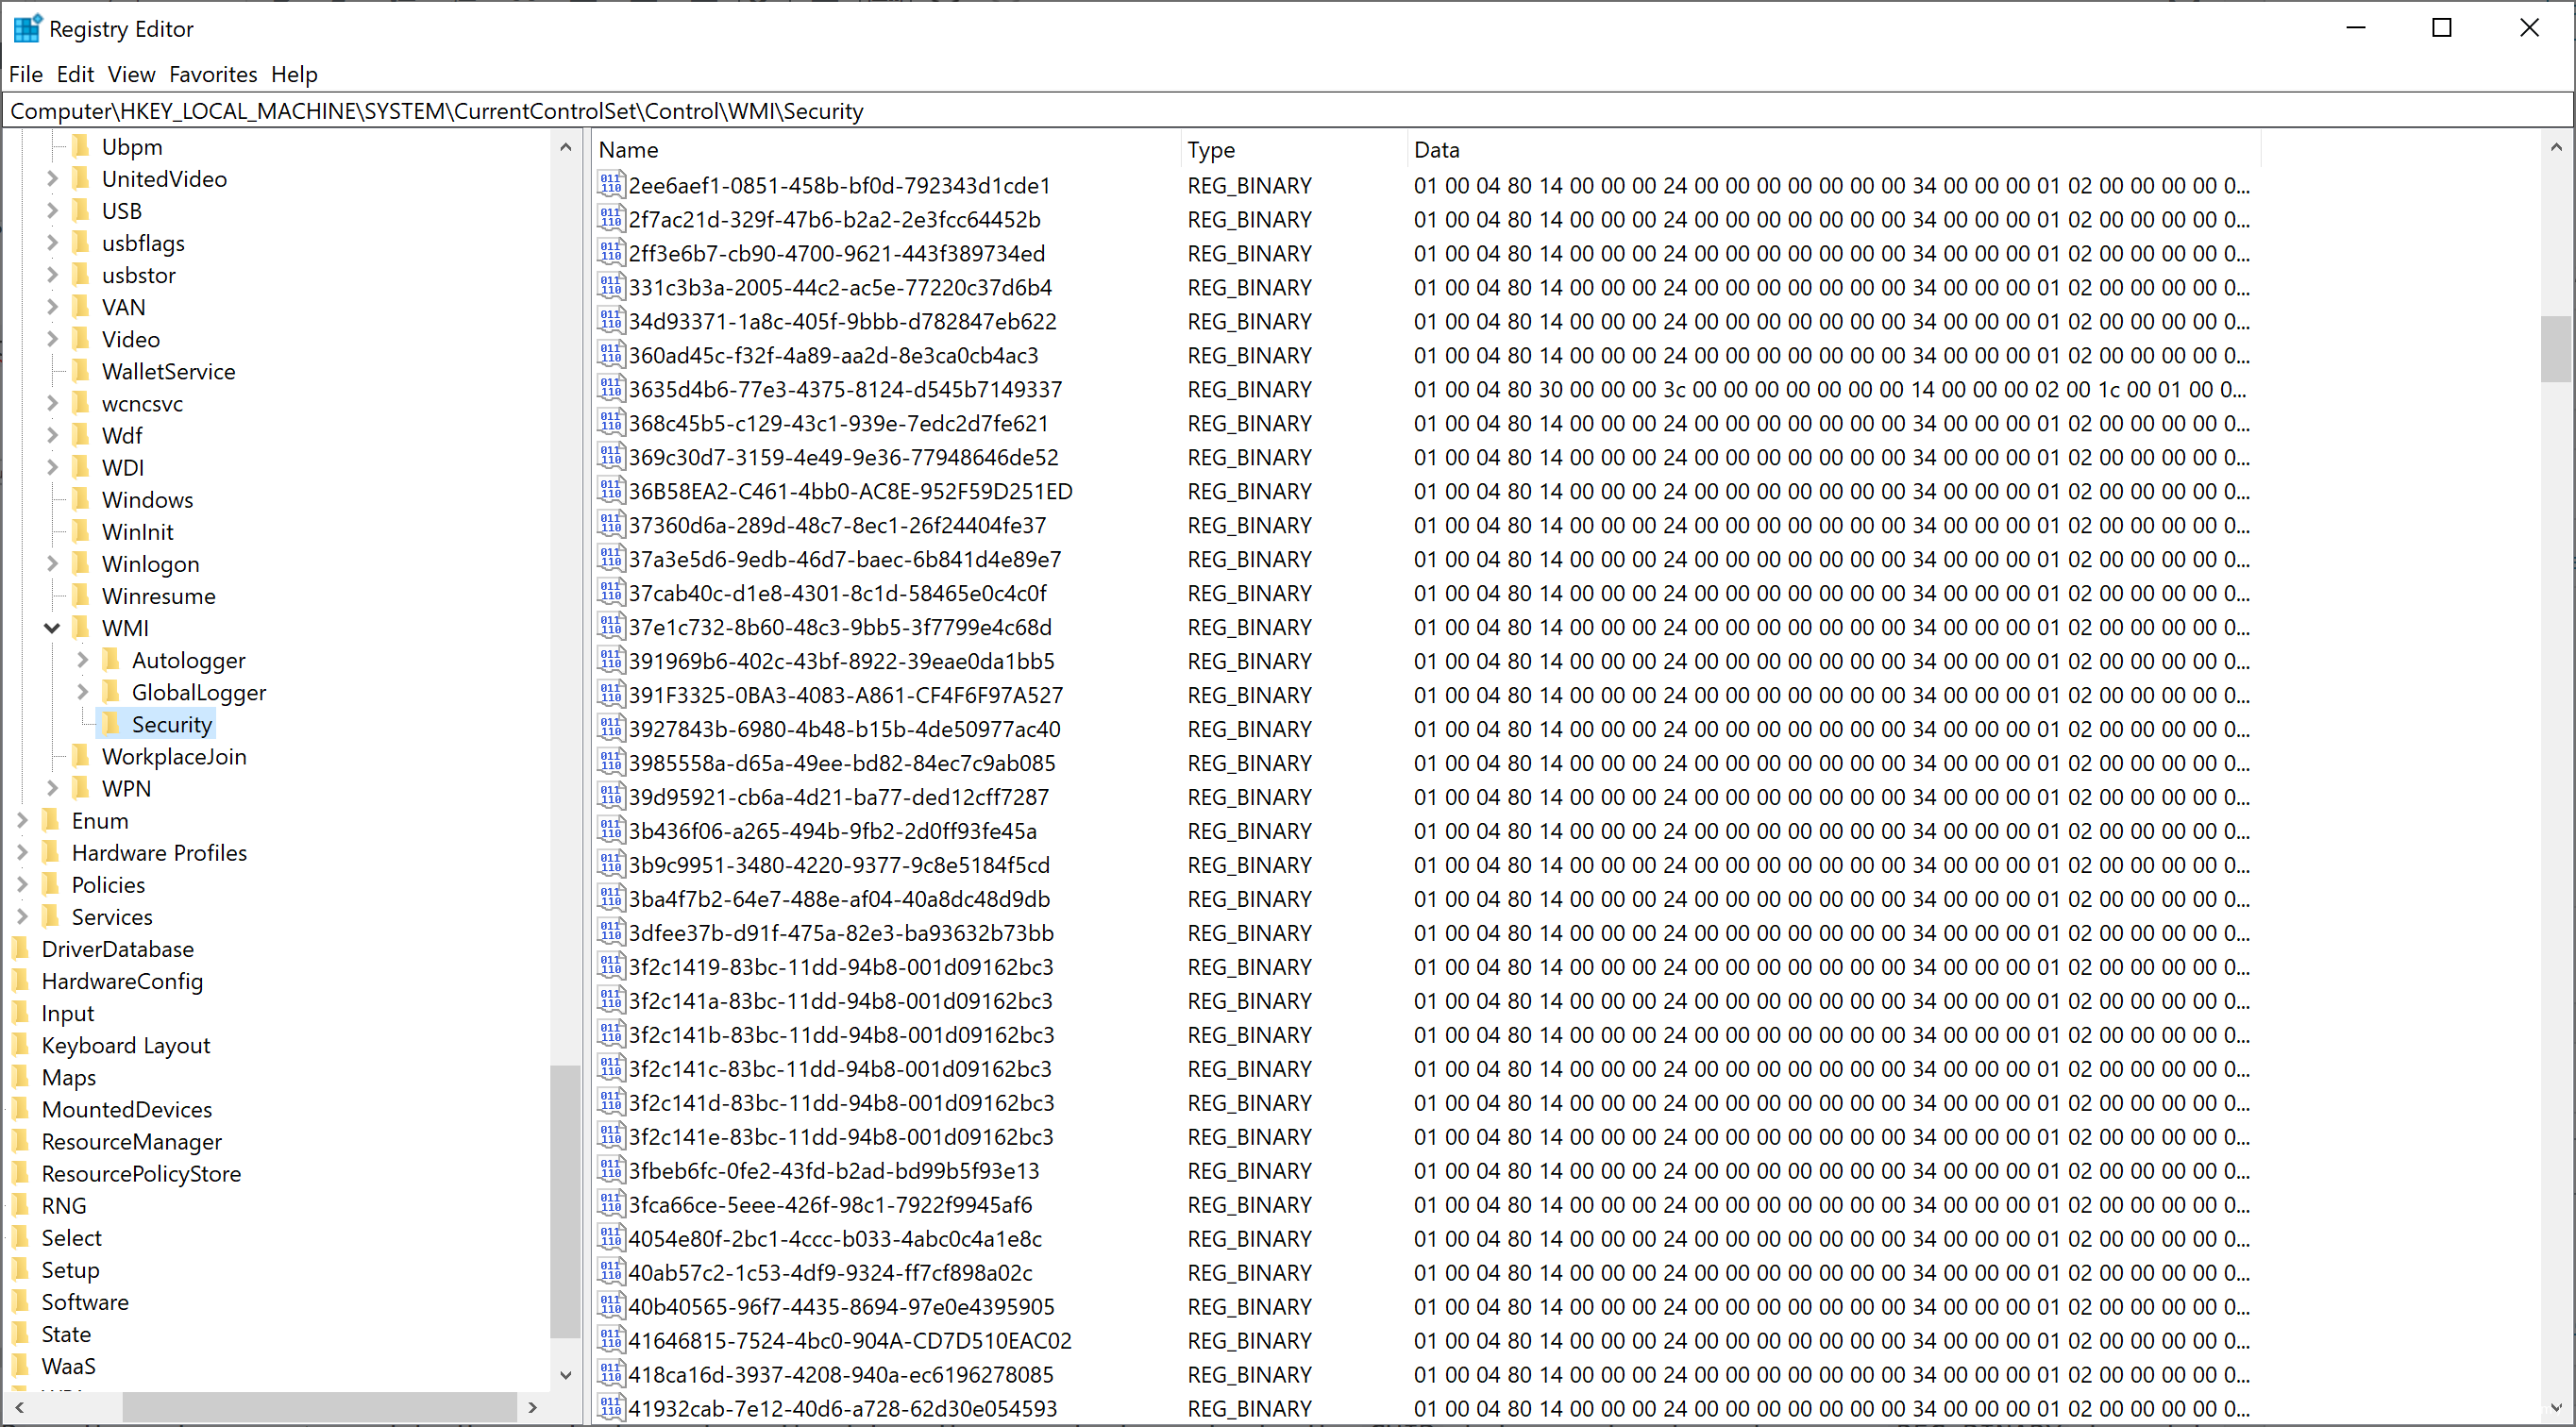Click the folder icon next to DriverDatabase
Image resolution: width=2576 pixels, height=1427 pixels.
21,948
